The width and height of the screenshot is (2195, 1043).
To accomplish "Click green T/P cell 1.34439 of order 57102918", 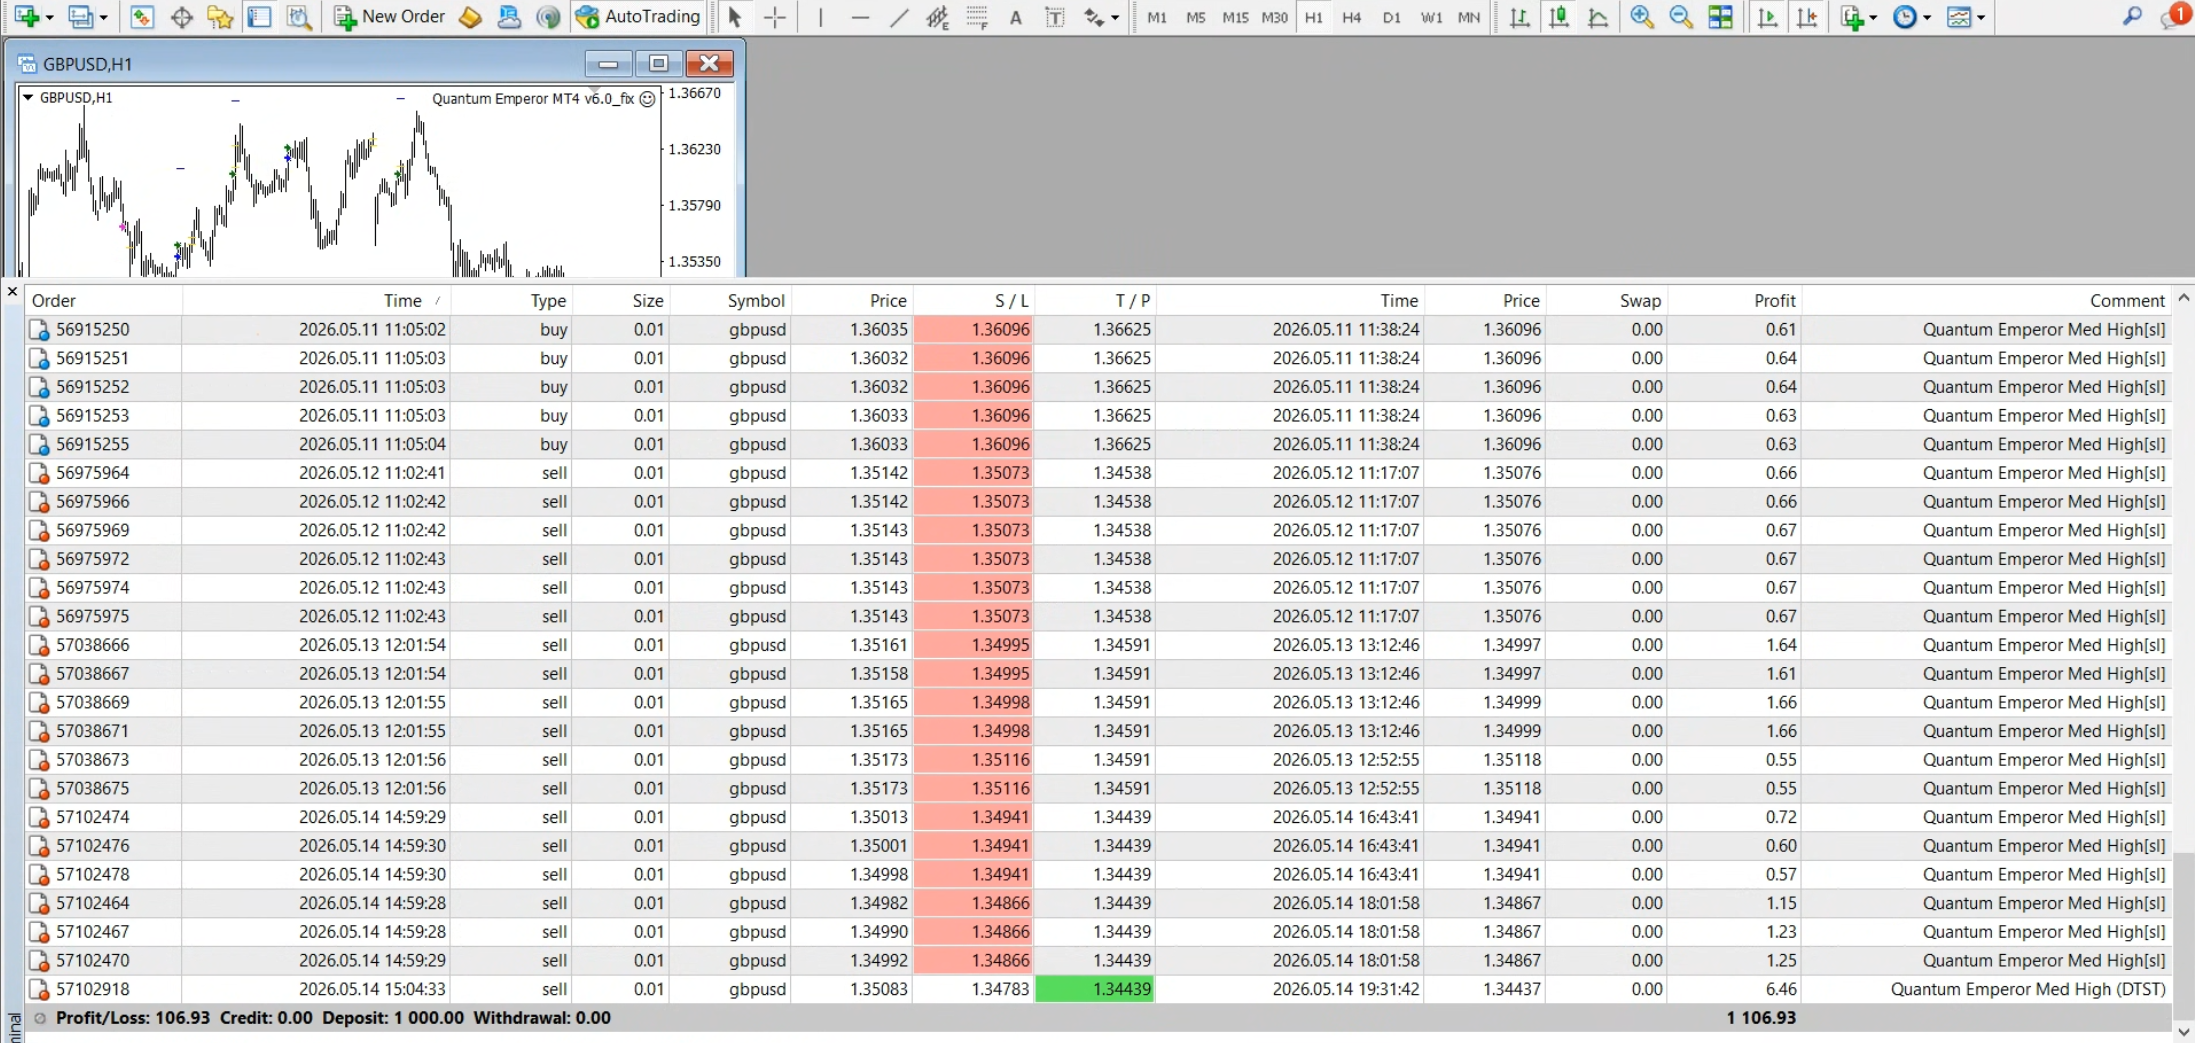I will click(1095, 989).
